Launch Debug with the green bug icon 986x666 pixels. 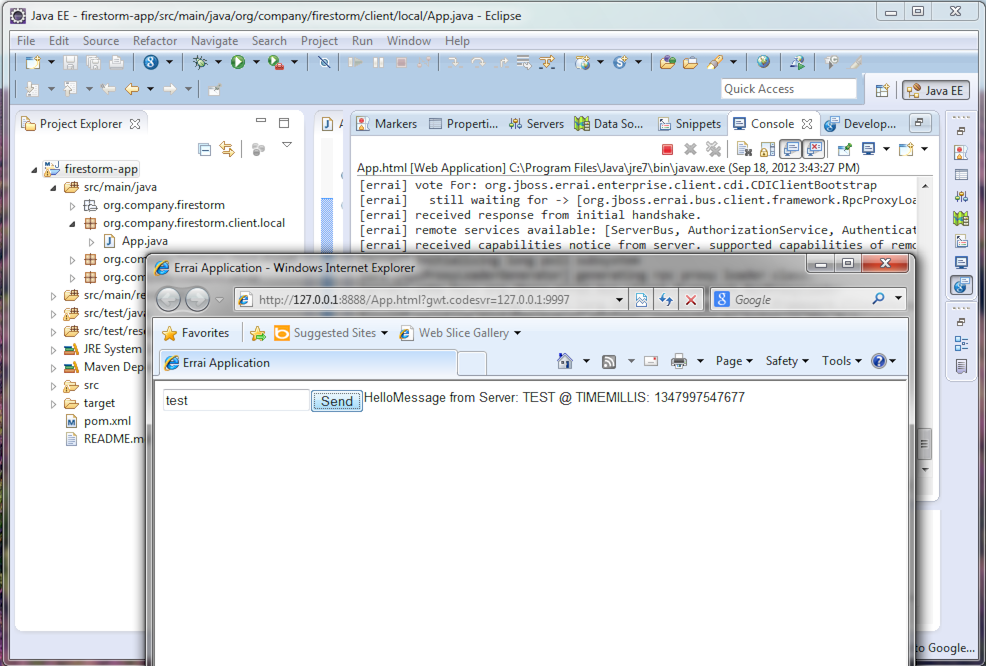(x=200, y=62)
